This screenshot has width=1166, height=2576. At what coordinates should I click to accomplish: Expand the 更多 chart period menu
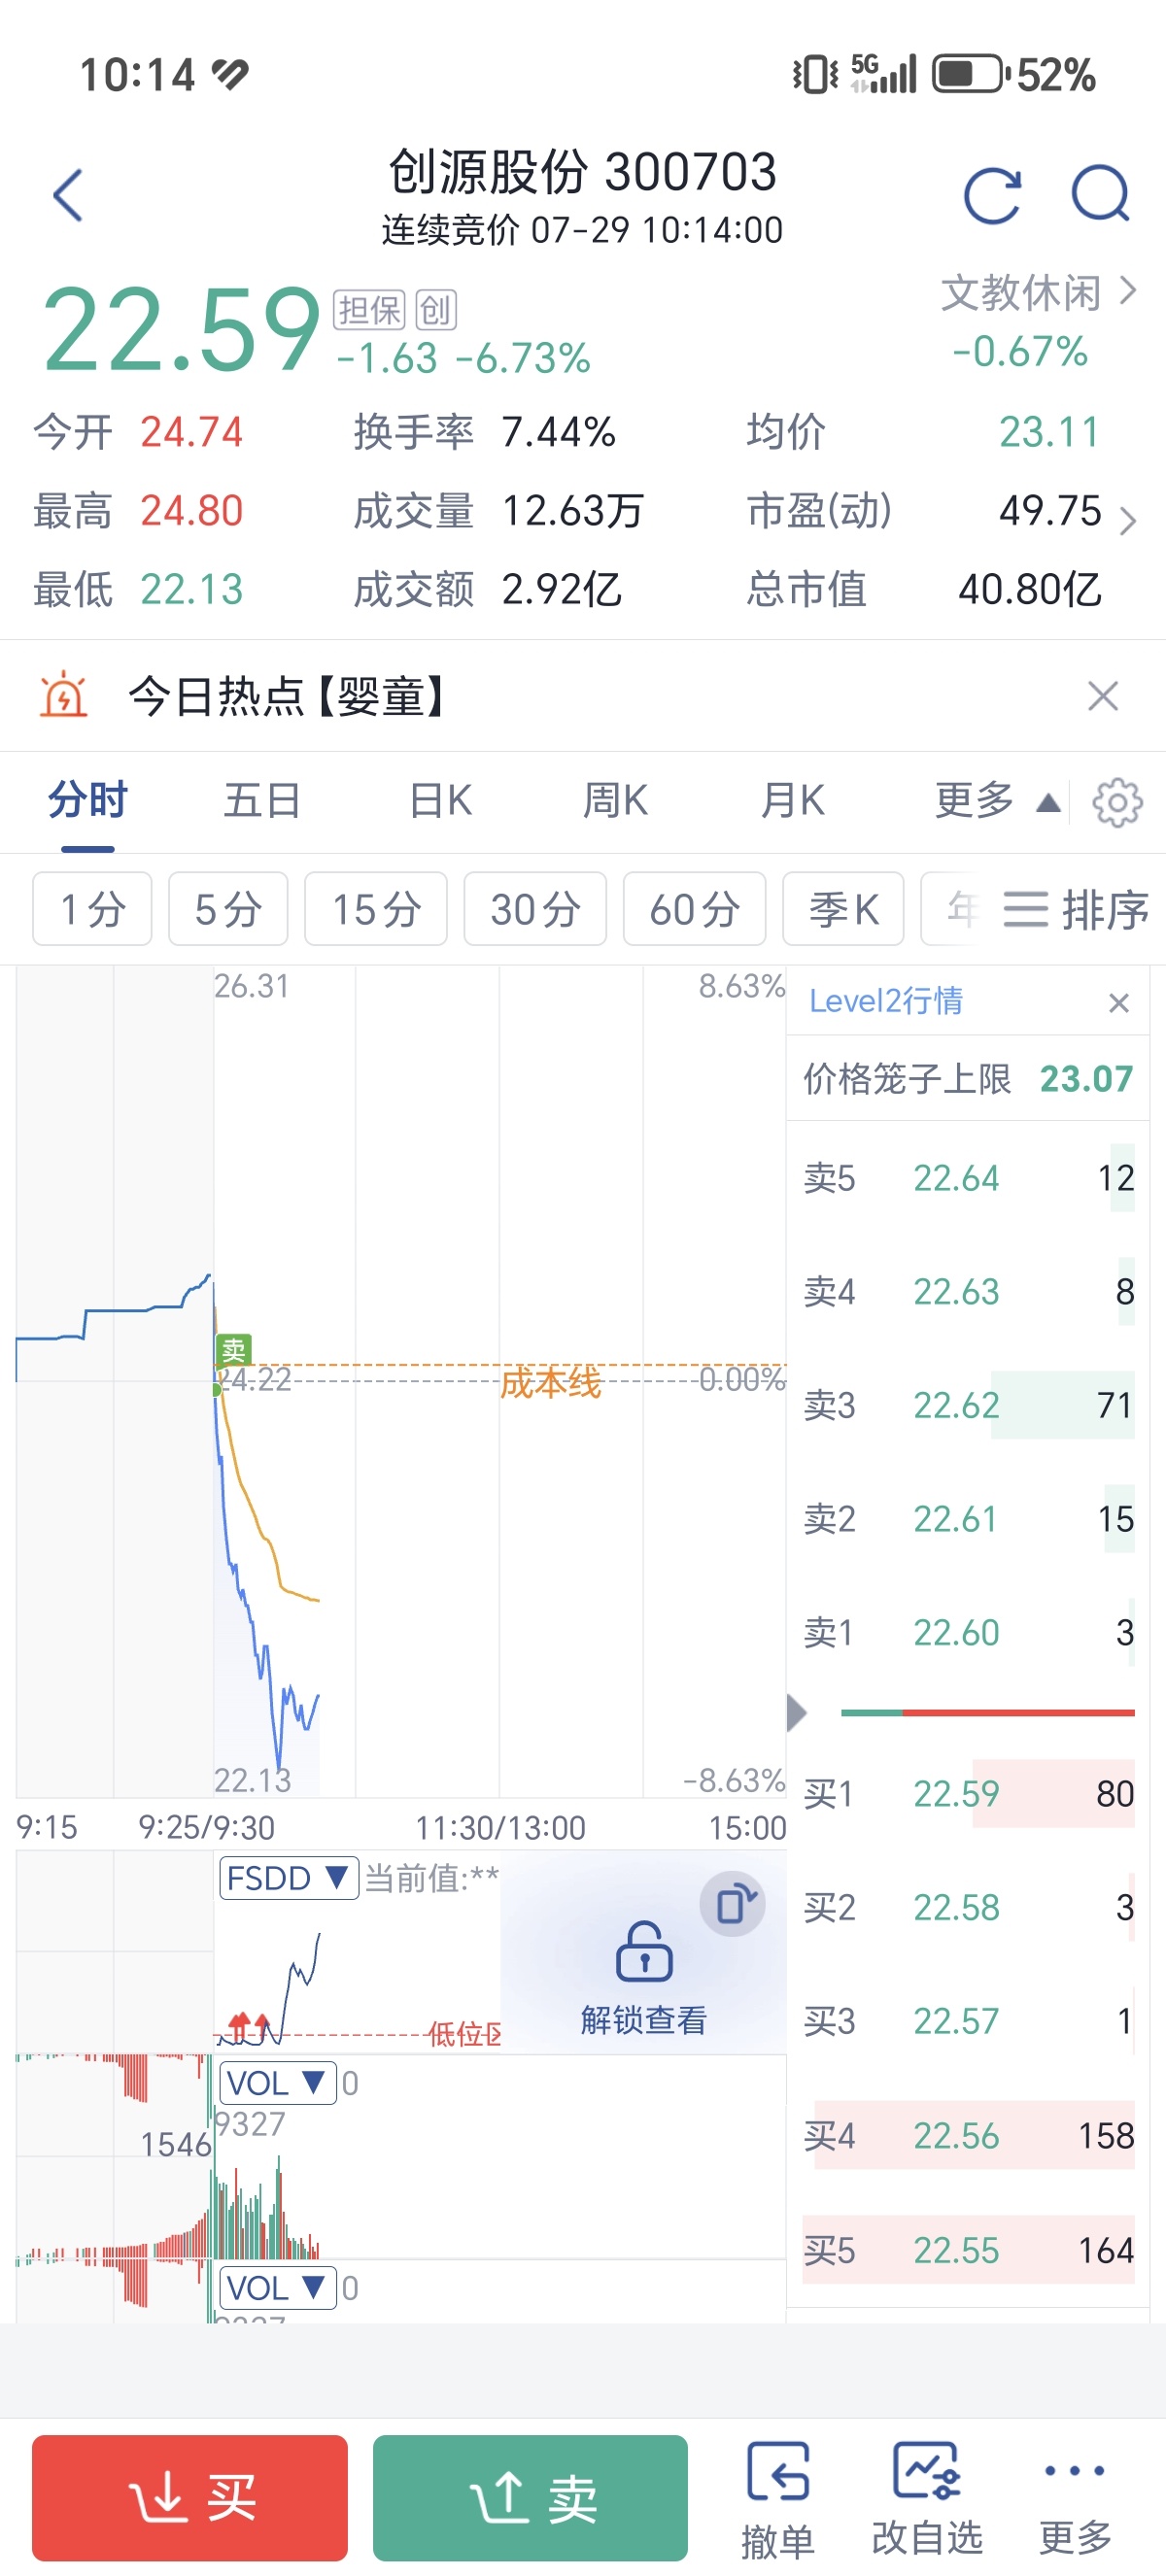point(997,801)
